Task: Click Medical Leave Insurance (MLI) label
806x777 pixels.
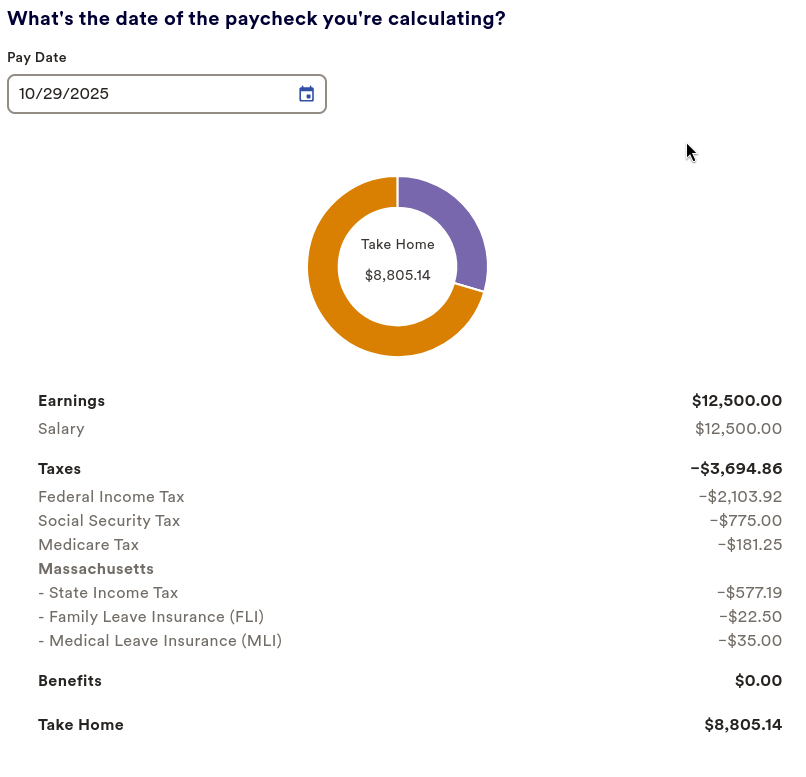Action: pyautogui.click(x=160, y=641)
